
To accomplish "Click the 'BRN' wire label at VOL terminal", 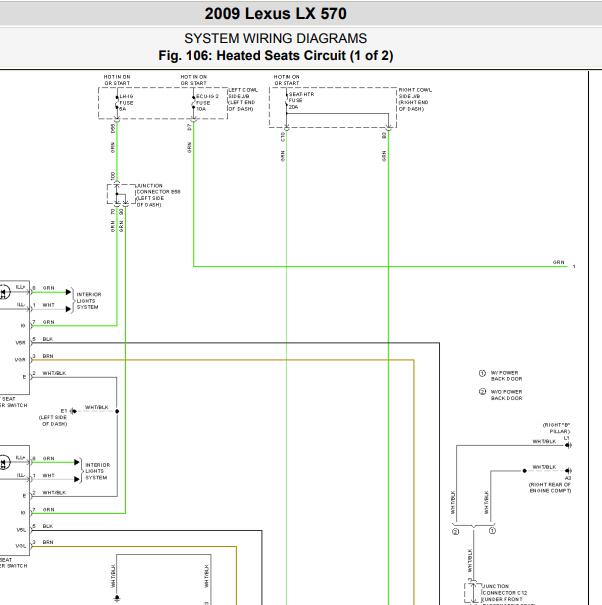I will [x=48, y=542].
